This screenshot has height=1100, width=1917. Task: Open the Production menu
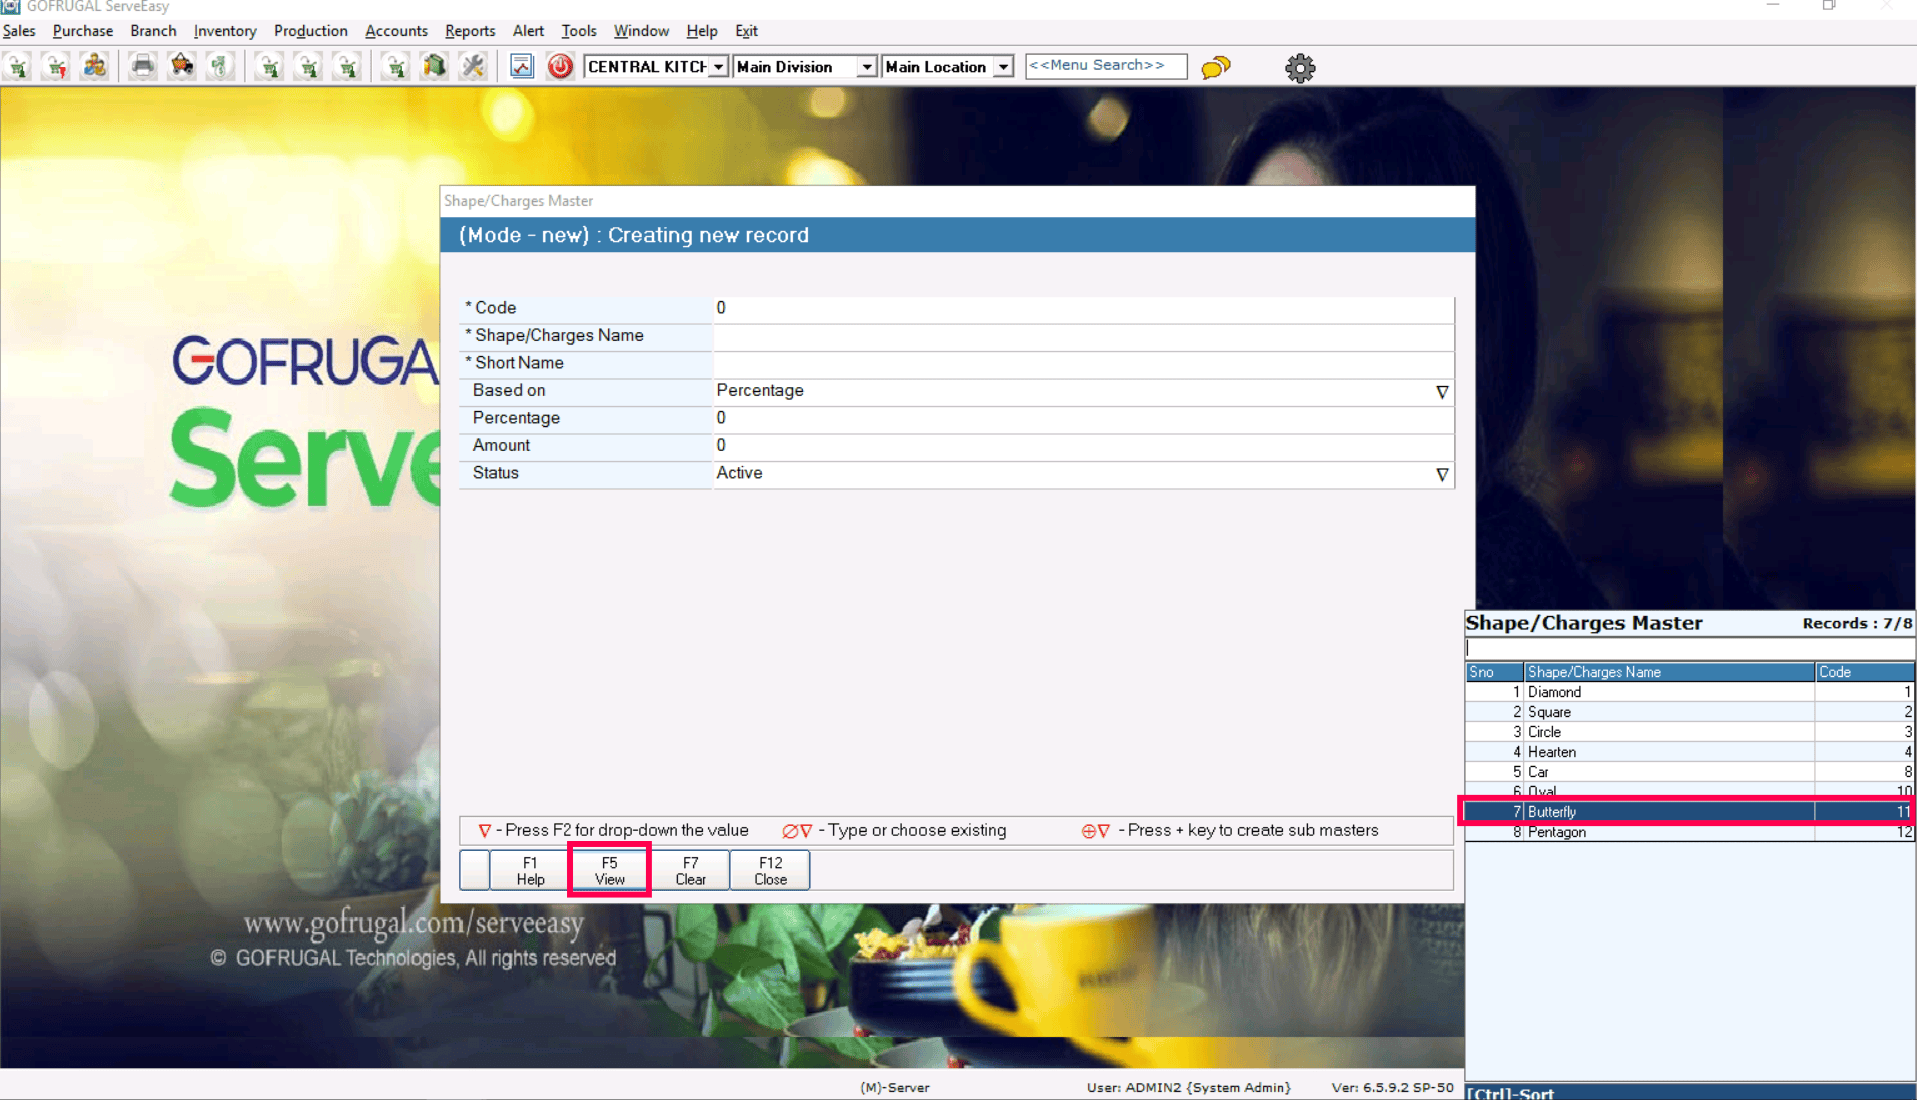311,31
